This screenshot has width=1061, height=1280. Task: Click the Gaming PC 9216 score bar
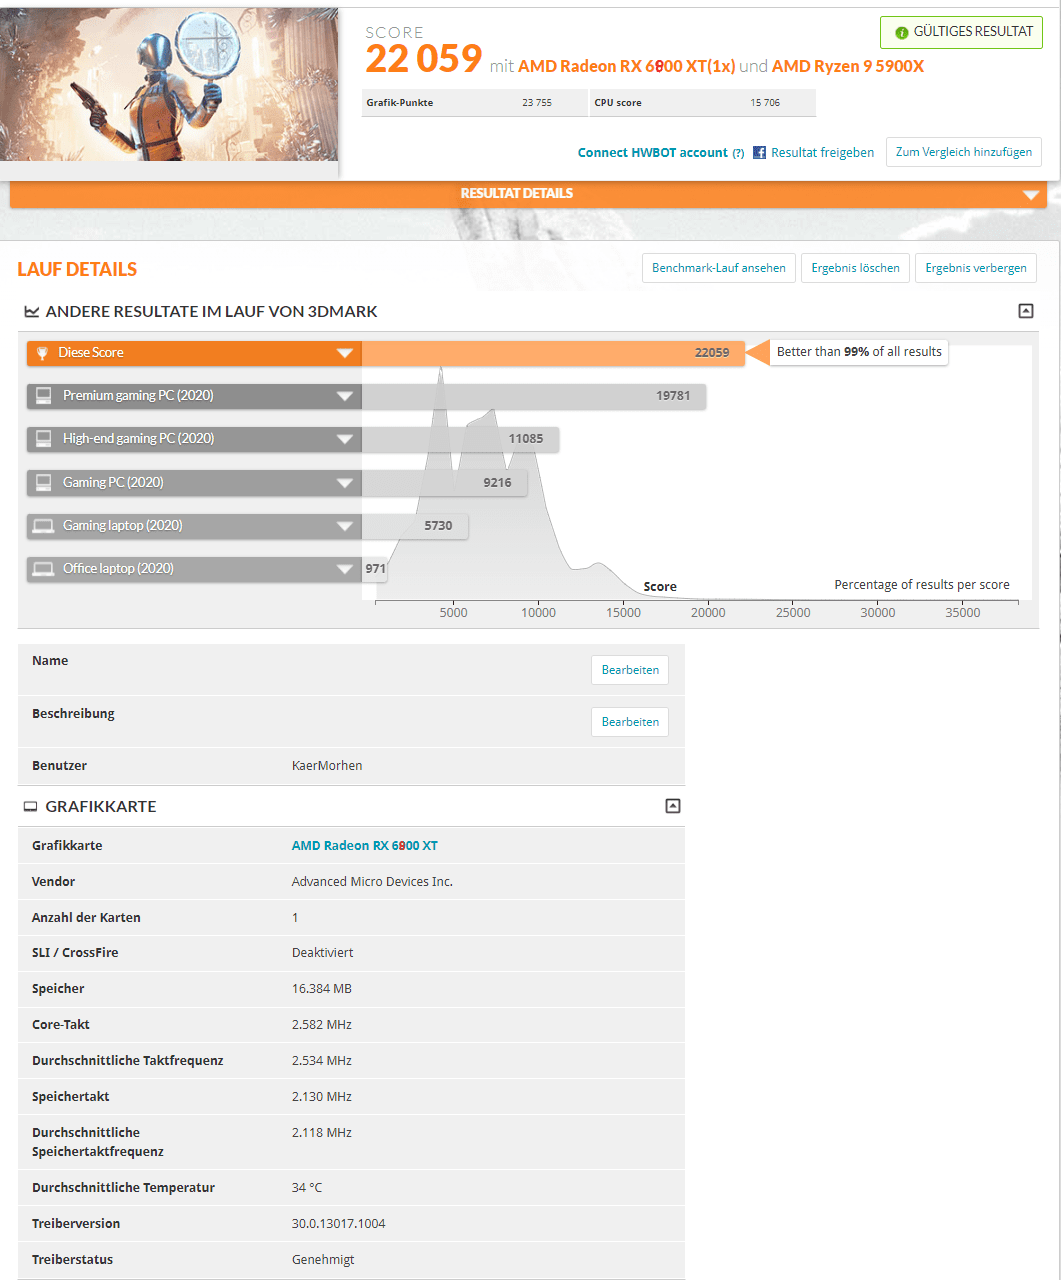[444, 483]
